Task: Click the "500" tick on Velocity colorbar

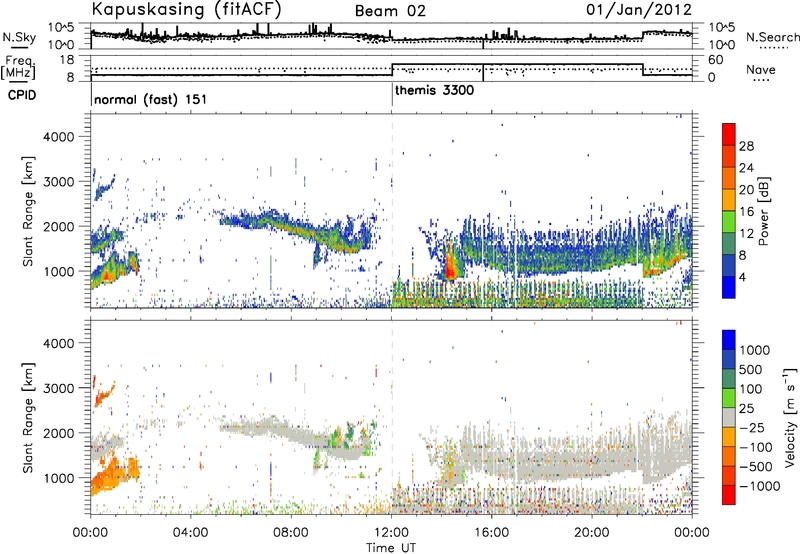Action: [751, 370]
